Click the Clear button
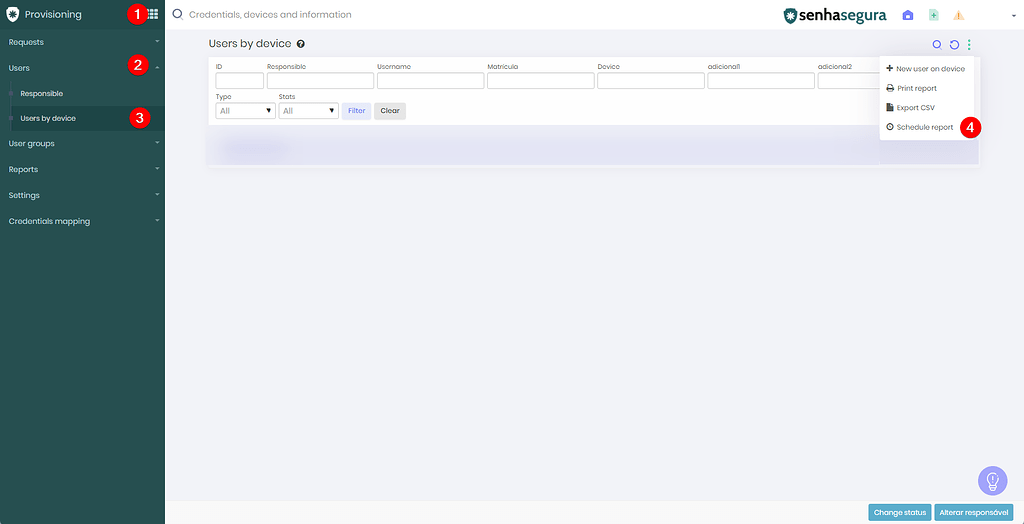 click(x=390, y=111)
